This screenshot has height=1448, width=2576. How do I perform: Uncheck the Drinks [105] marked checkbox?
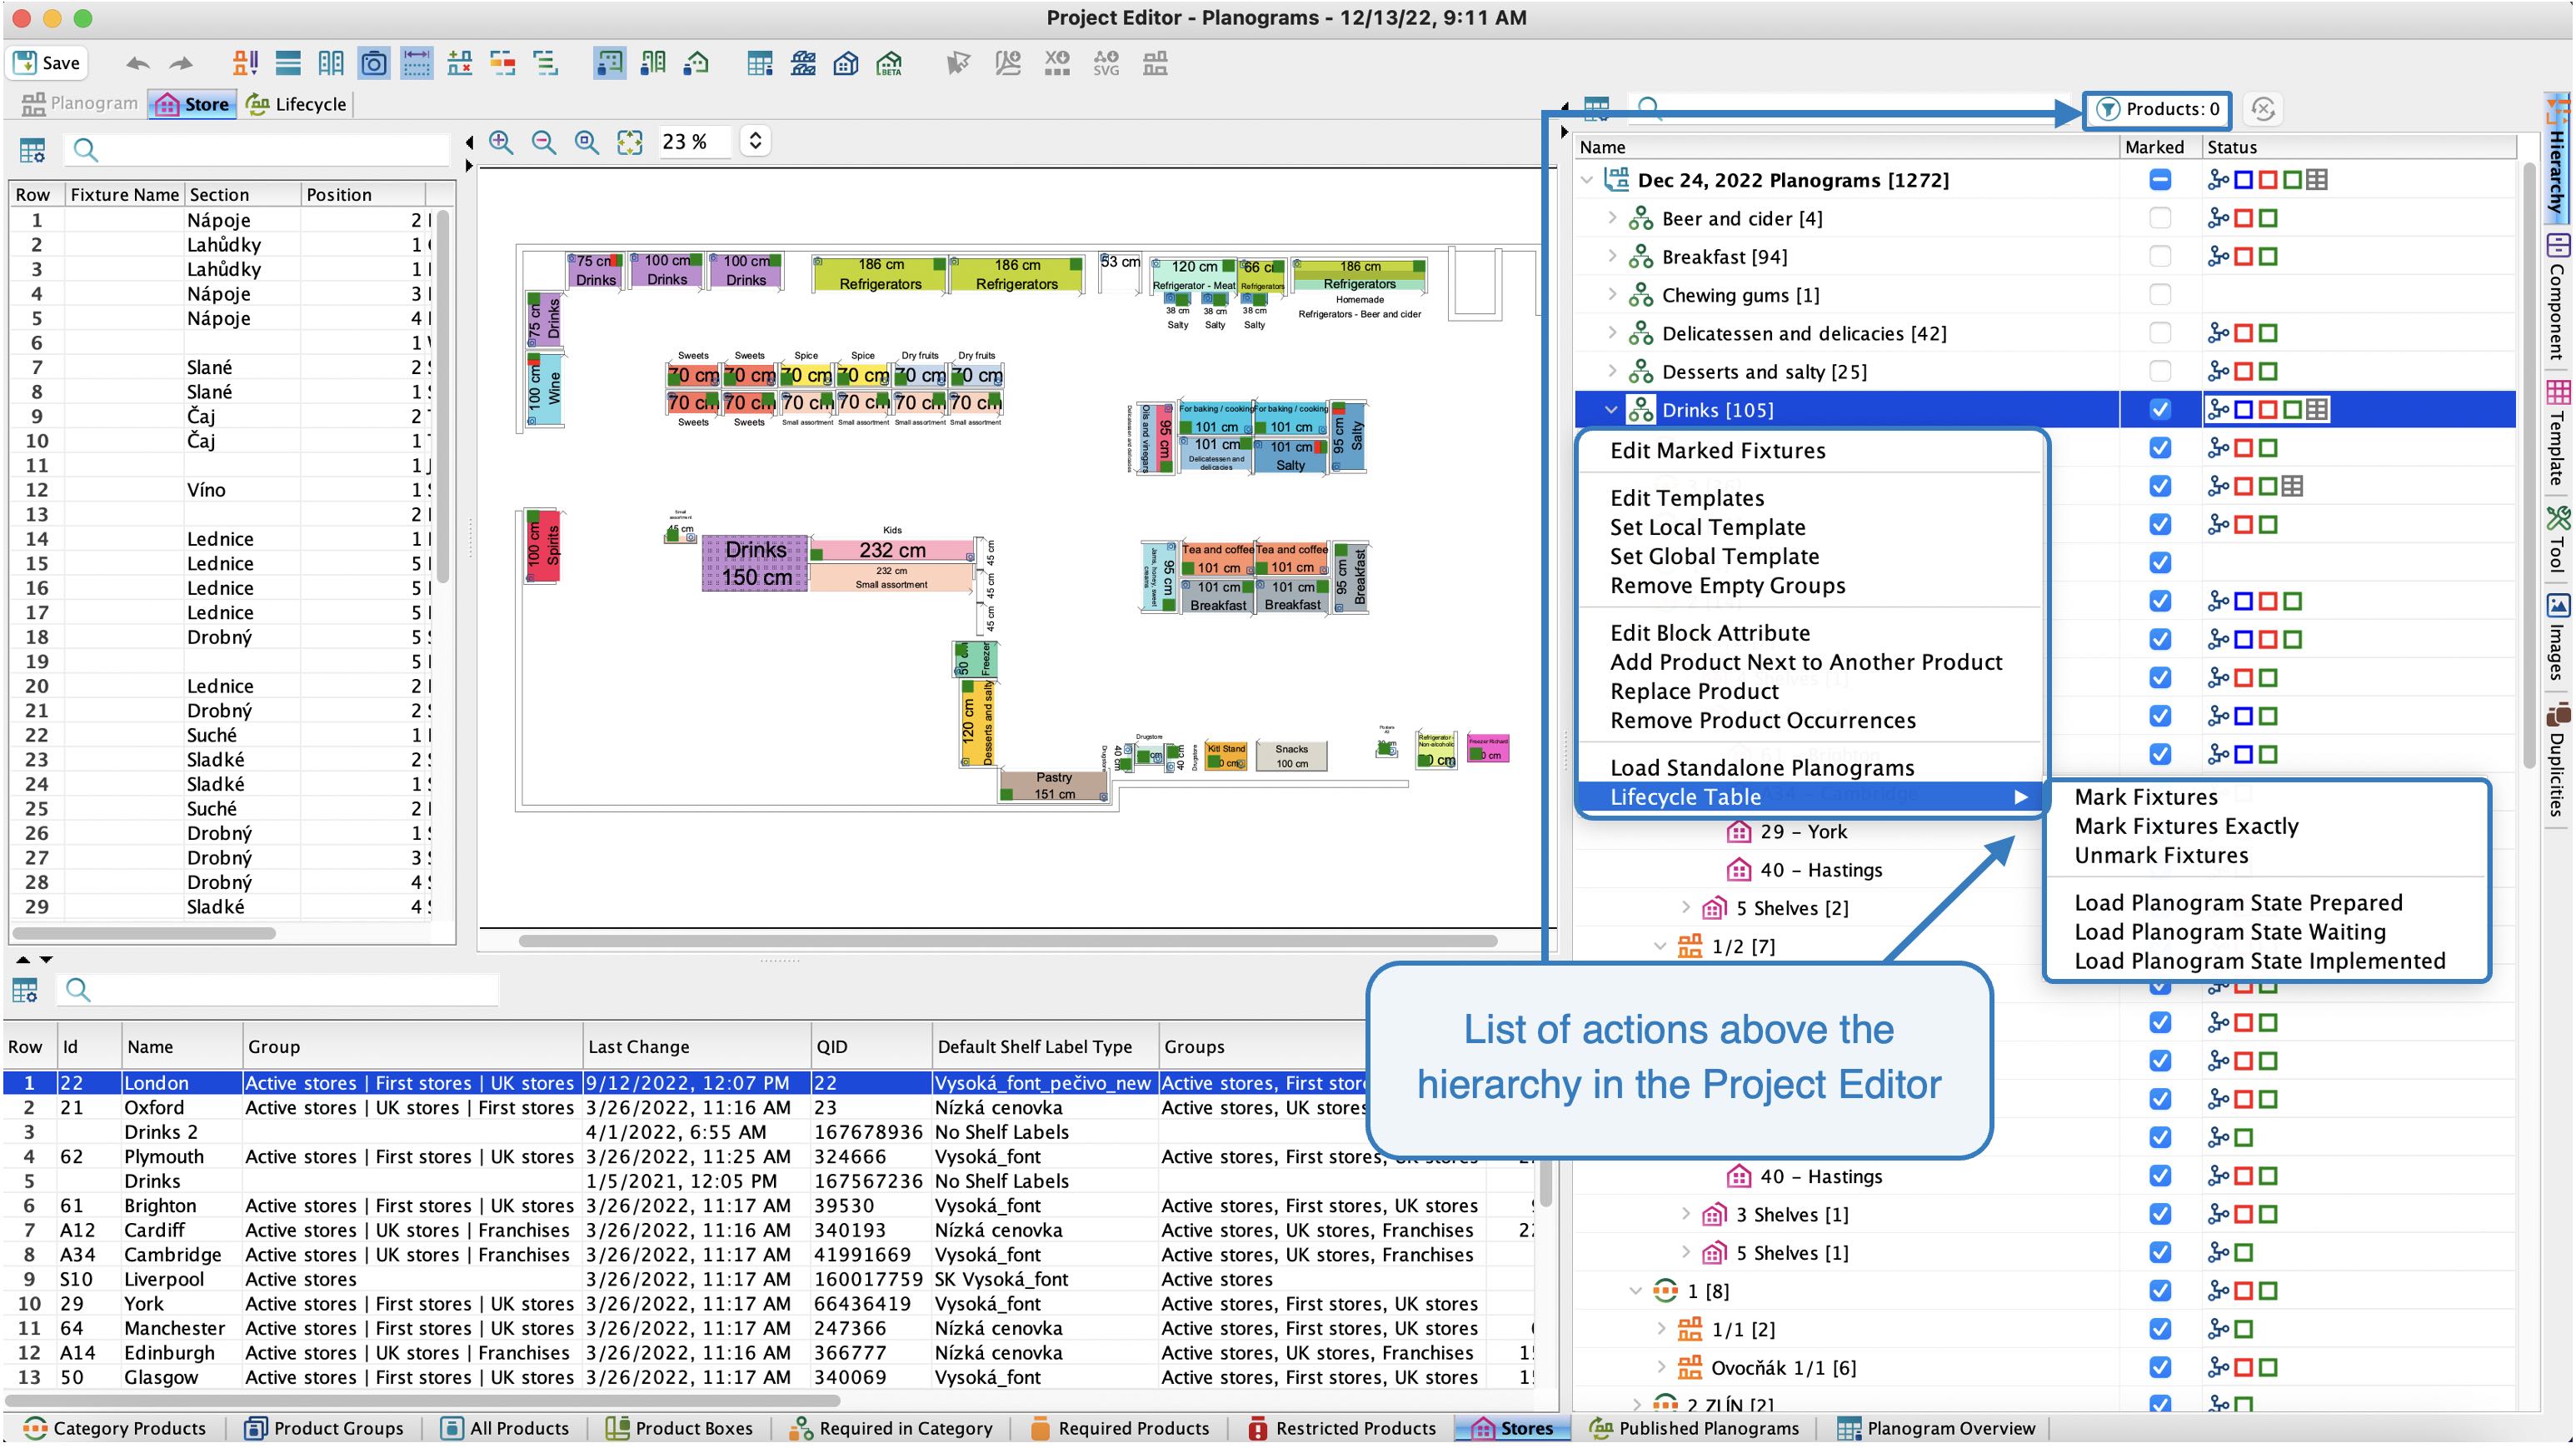pyautogui.click(x=2160, y=410)
